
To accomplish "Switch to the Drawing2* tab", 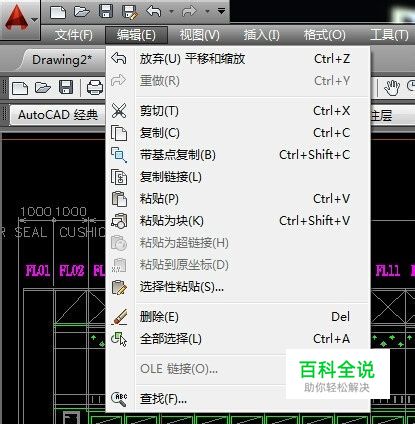I will 62,60.
